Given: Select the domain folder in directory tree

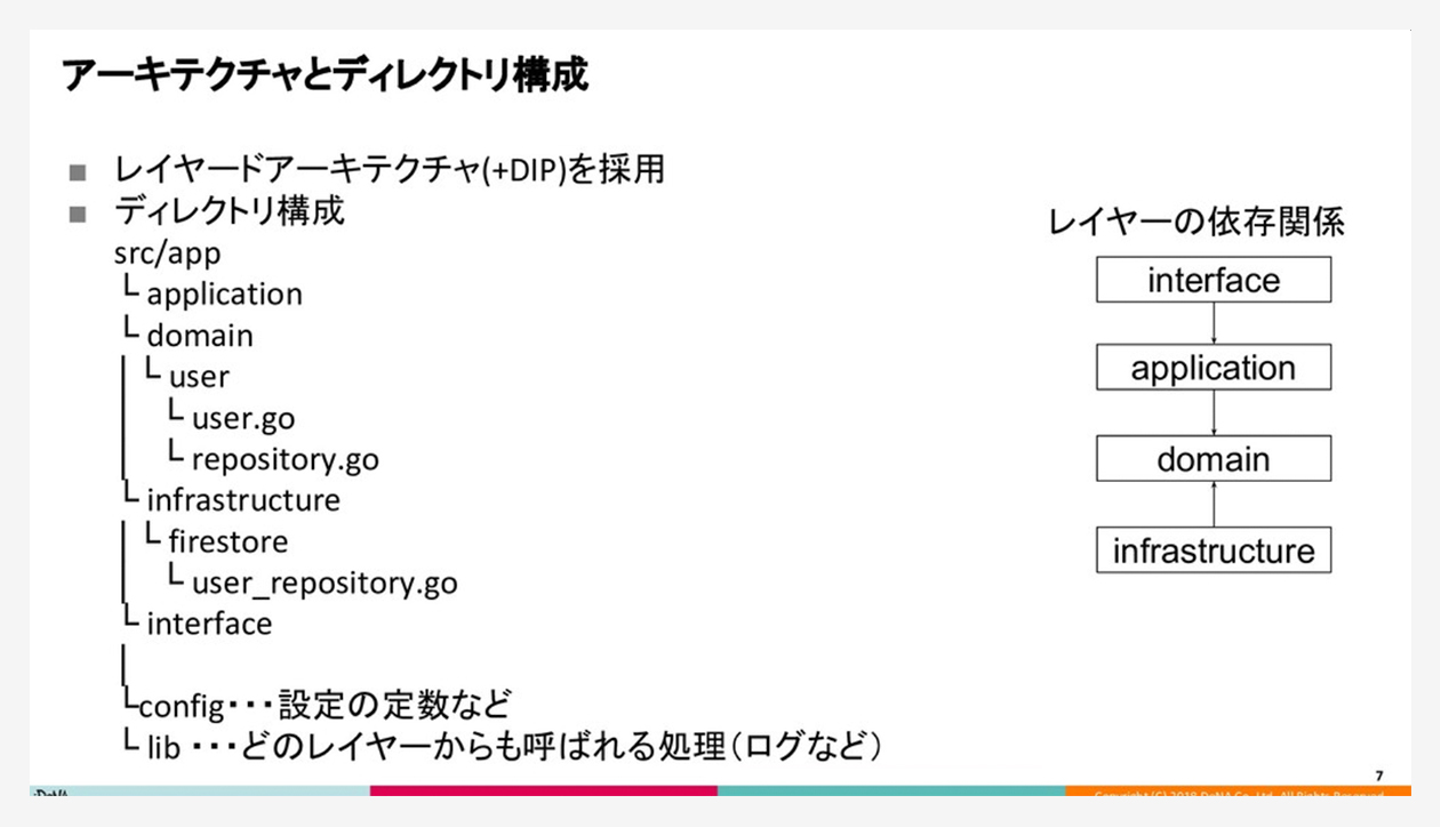Looking at the screenshot, I should [200, 336].
